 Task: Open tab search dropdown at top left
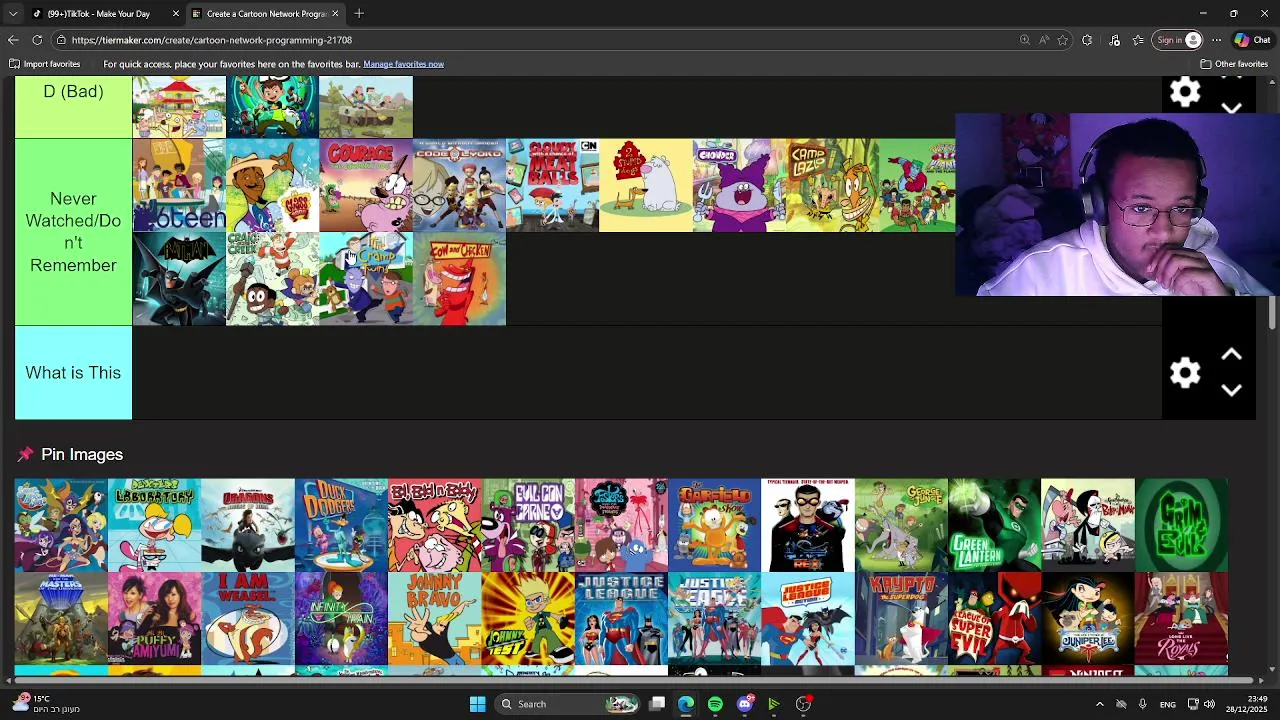click(13, 14)
